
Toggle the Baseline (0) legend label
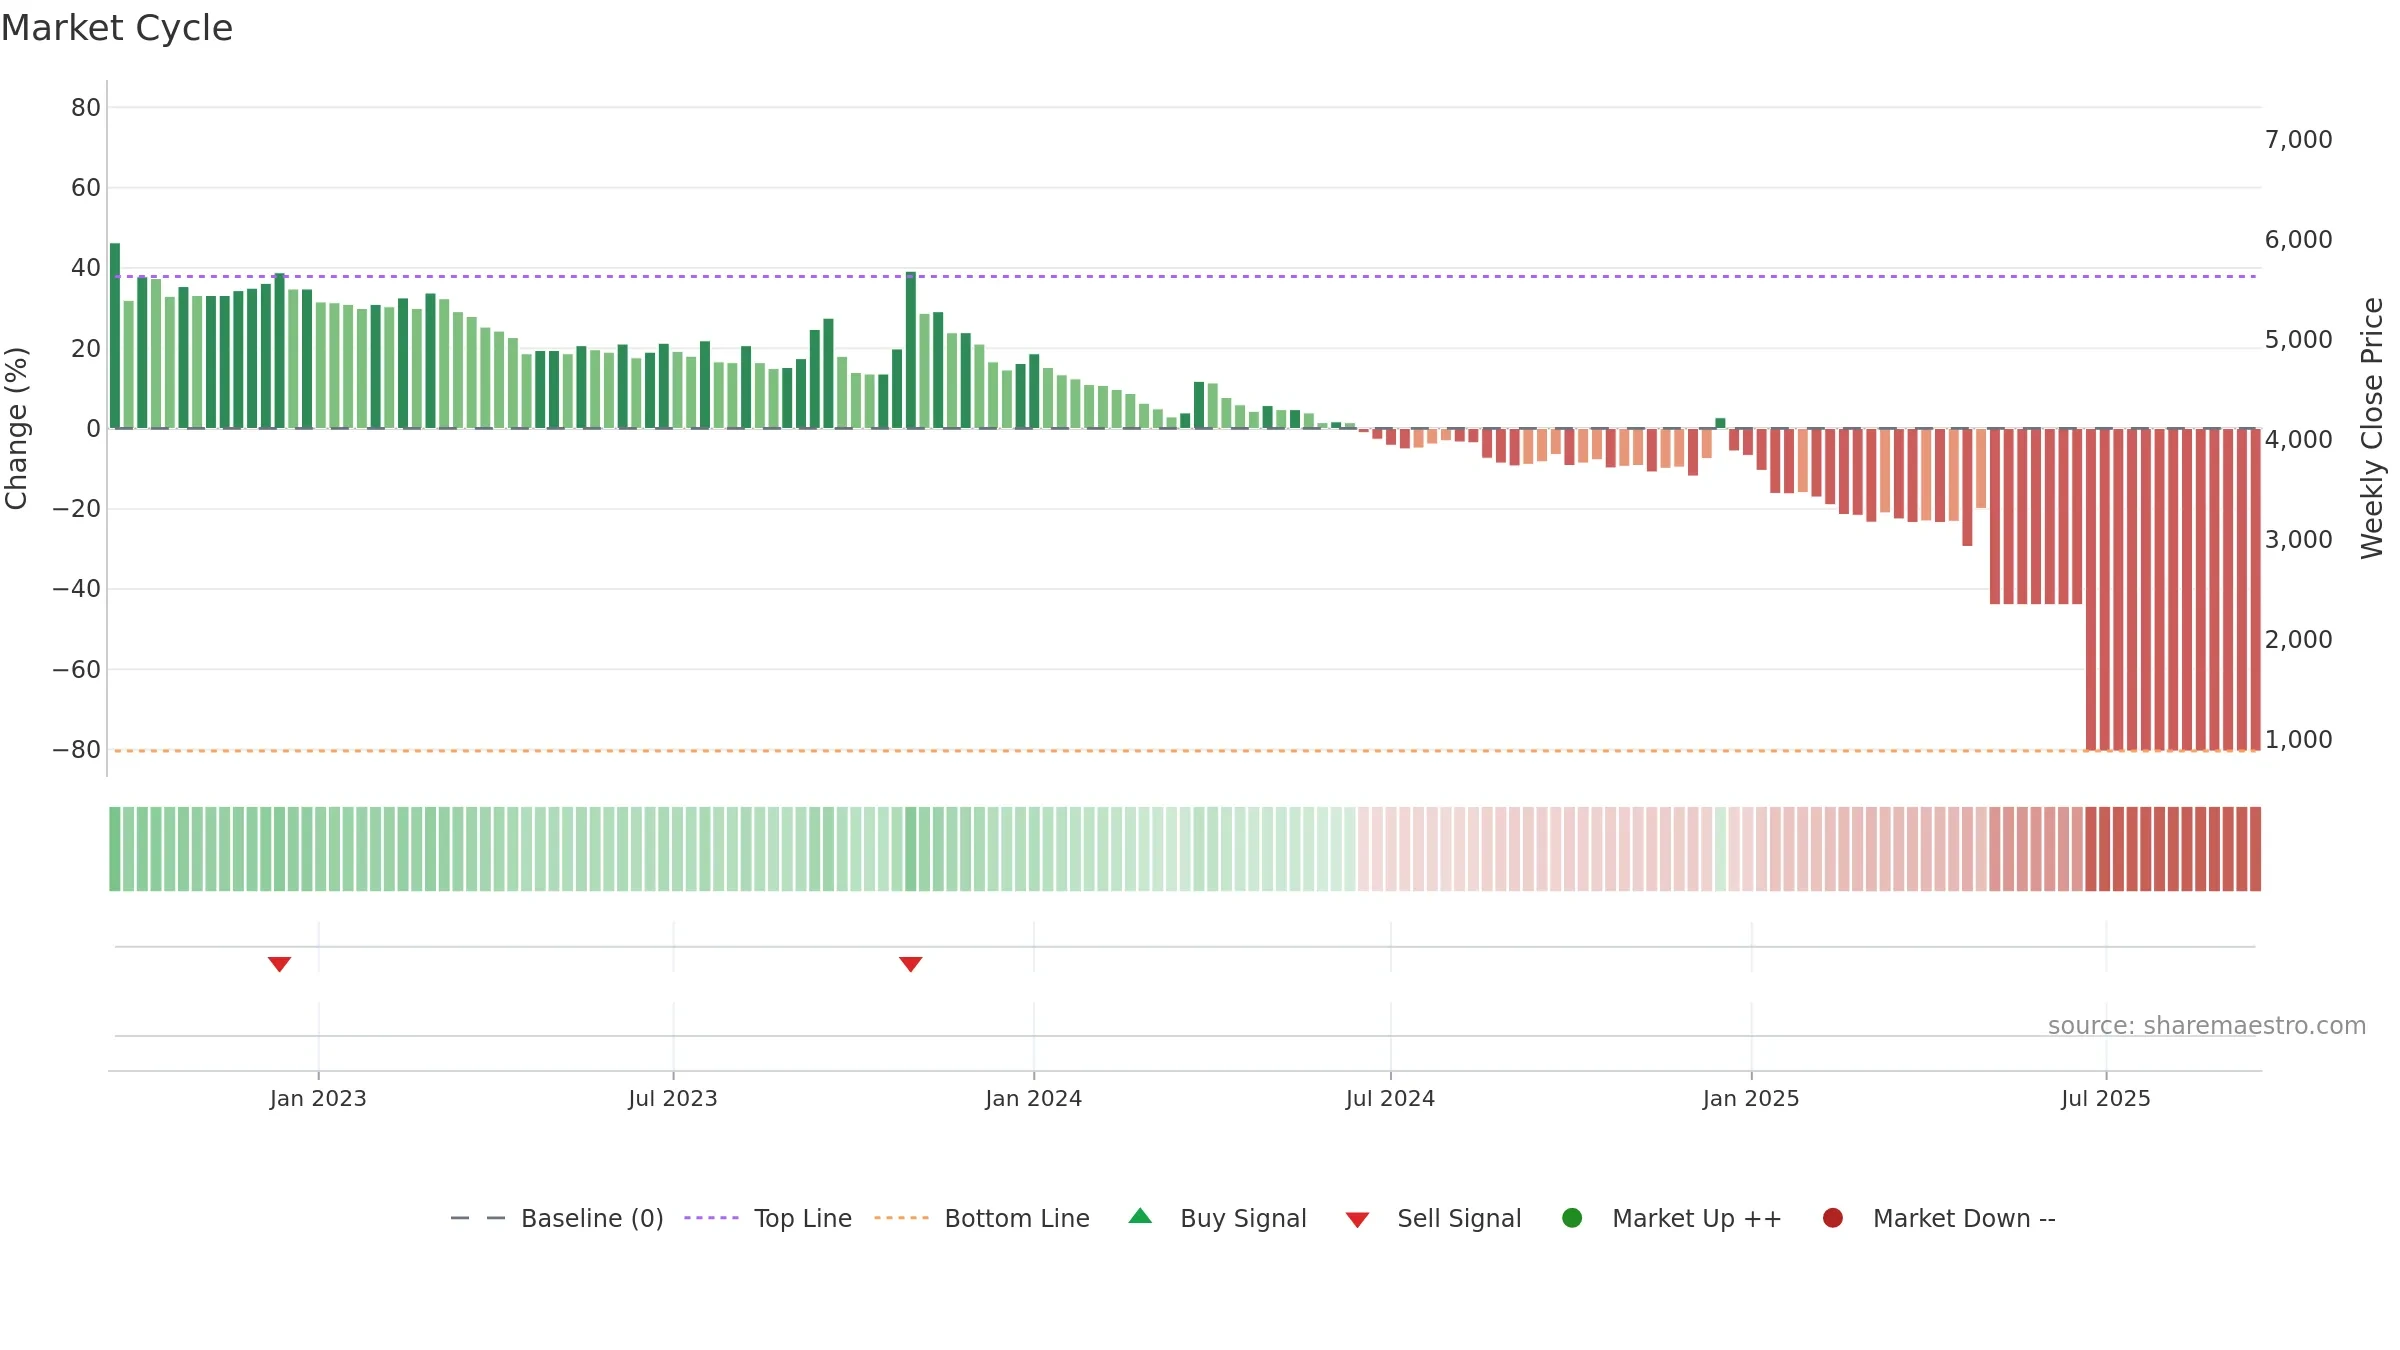click(592, 1218)
